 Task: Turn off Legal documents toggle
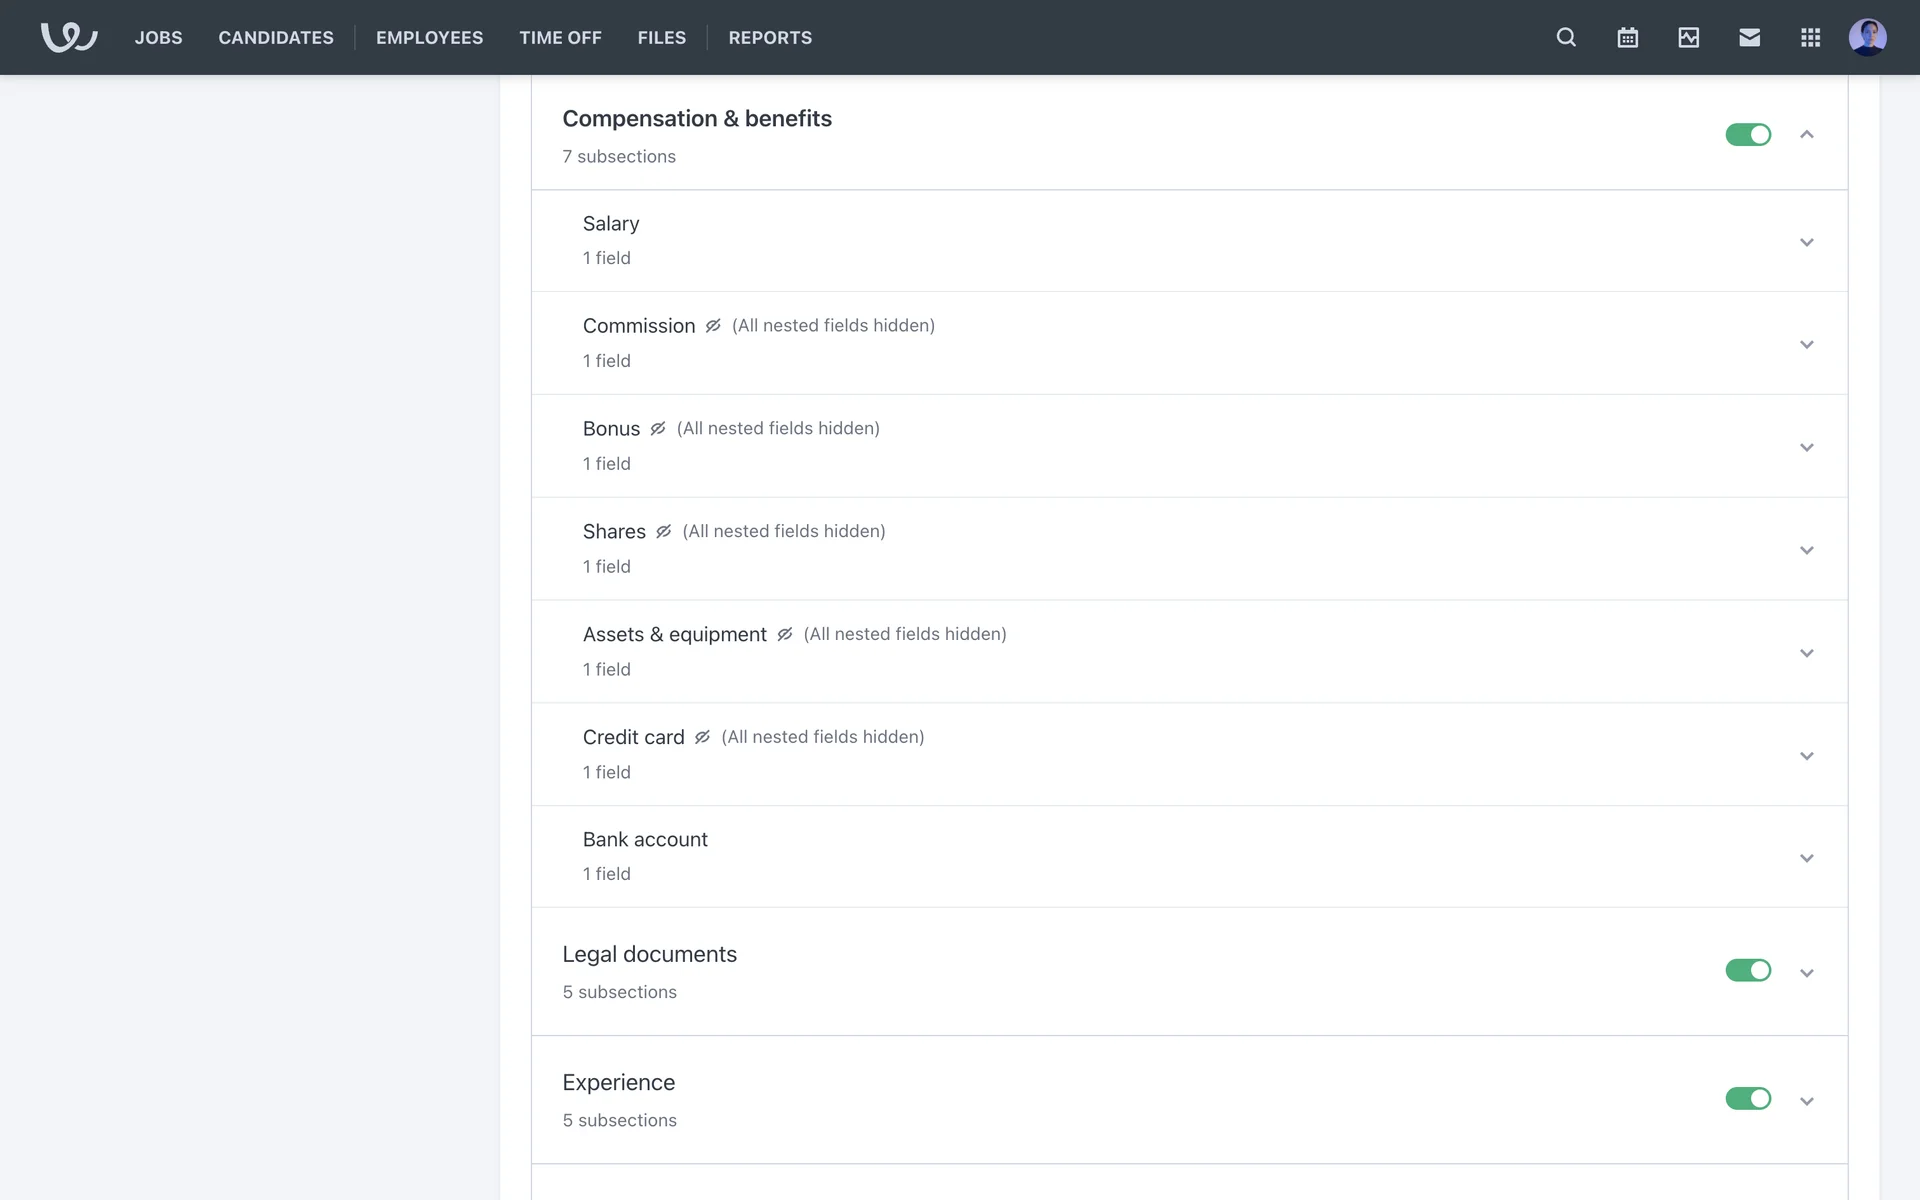pos(1747,970)
